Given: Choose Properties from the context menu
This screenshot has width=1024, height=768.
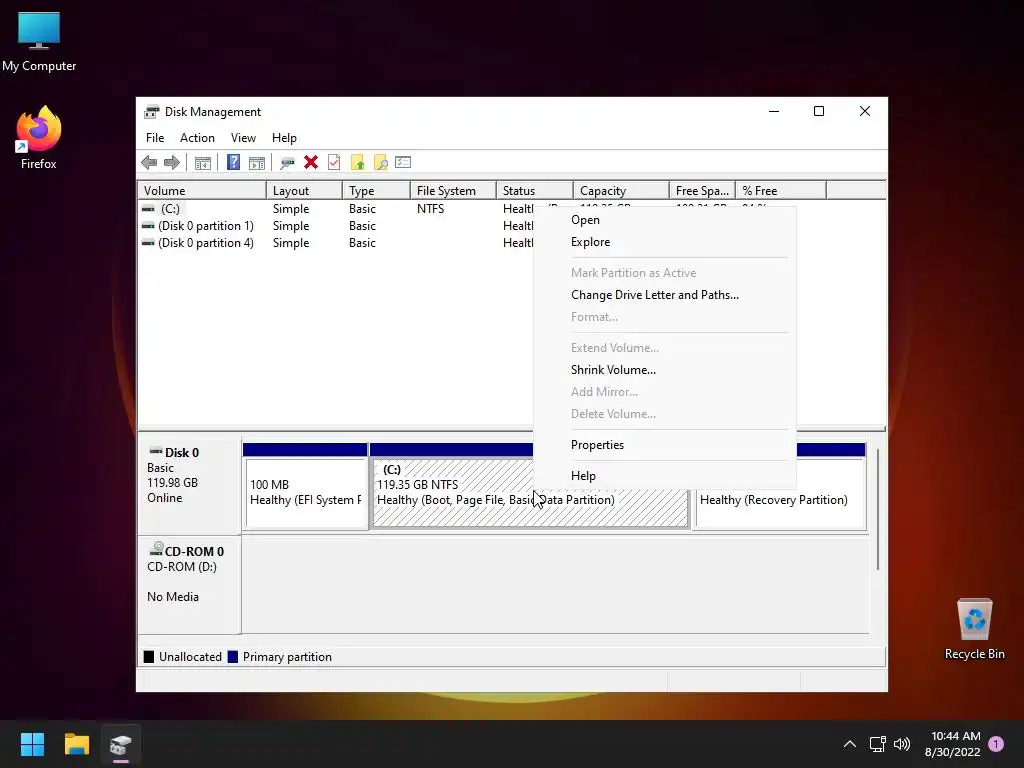Looking at the screenshot, I should point(665,445).
